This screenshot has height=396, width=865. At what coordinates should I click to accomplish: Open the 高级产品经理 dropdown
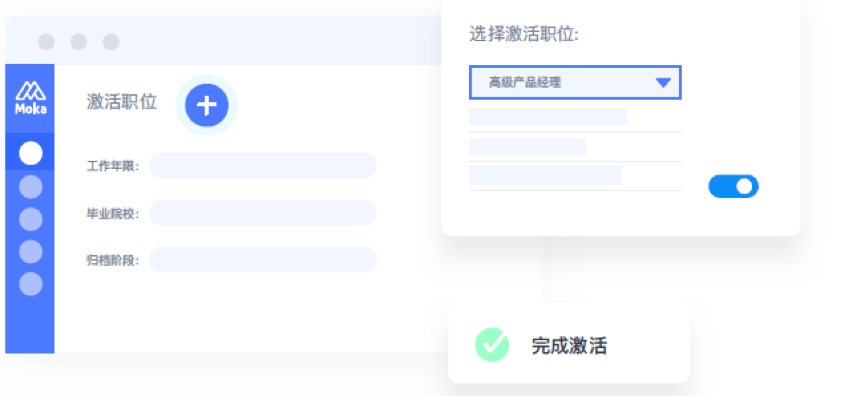[575, 83]
